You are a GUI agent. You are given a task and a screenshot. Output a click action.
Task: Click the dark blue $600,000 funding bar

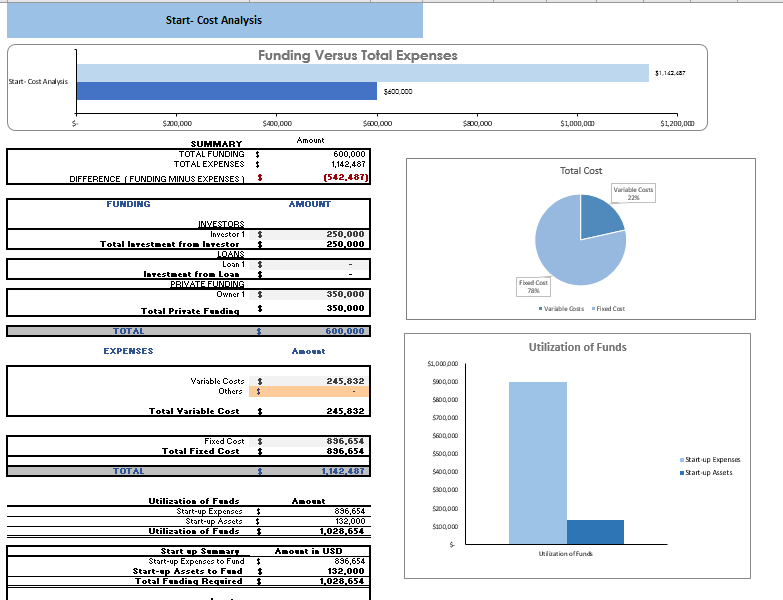click(227, 91)
